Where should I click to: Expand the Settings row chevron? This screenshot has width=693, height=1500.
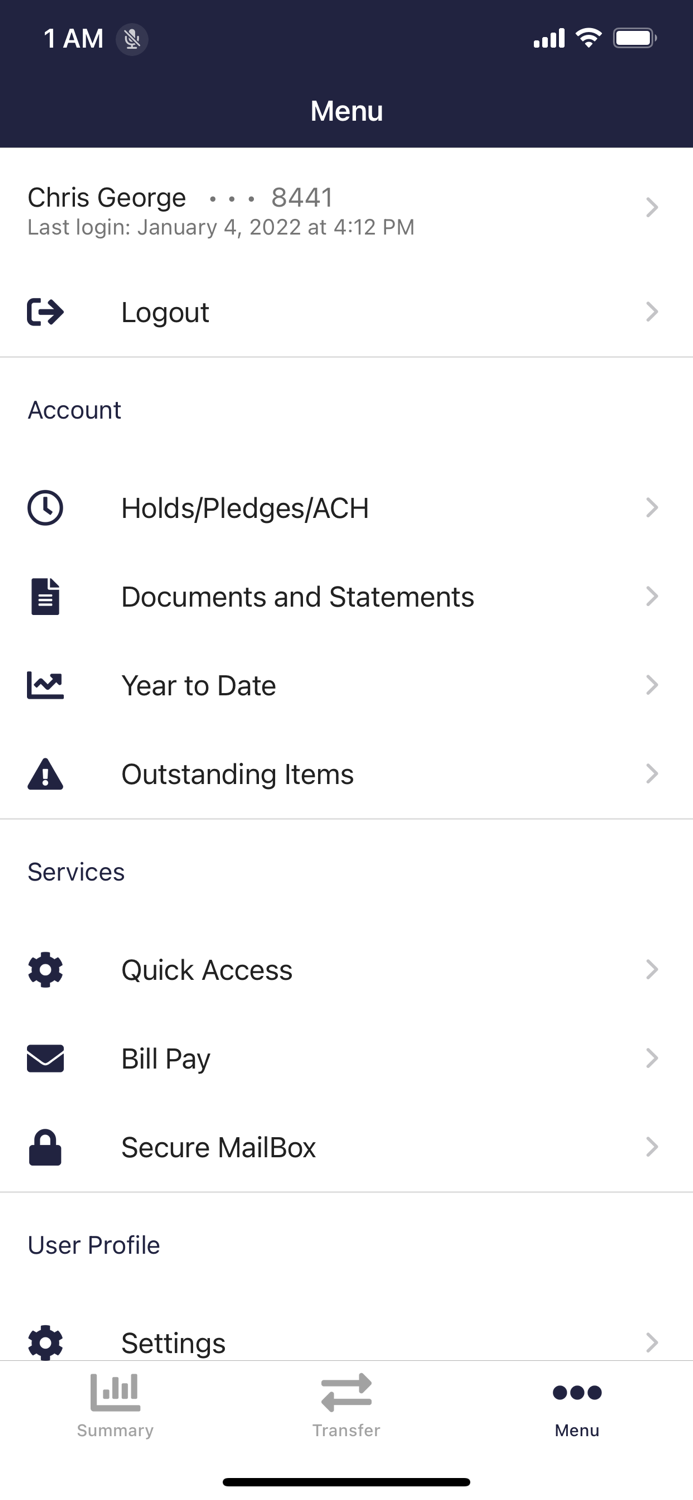651,1343
